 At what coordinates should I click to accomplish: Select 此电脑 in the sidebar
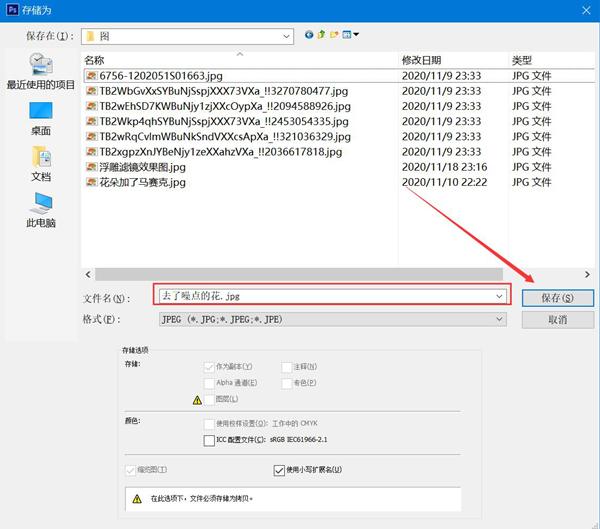click(41, 210)
